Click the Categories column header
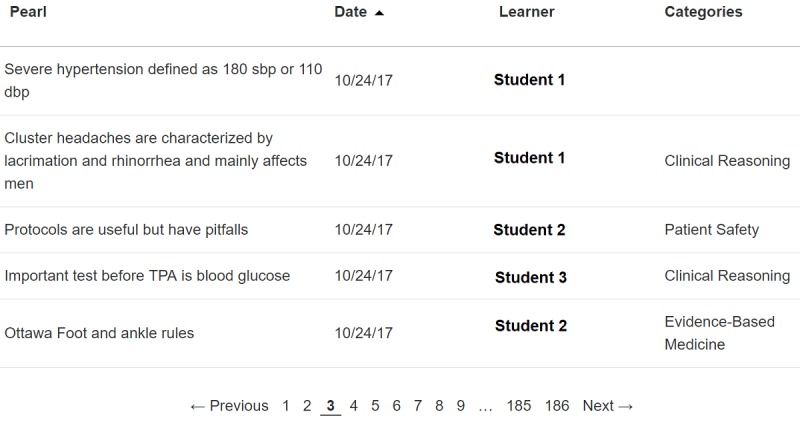The height and width of the screenshot is (426, 800). coord(703,12)
